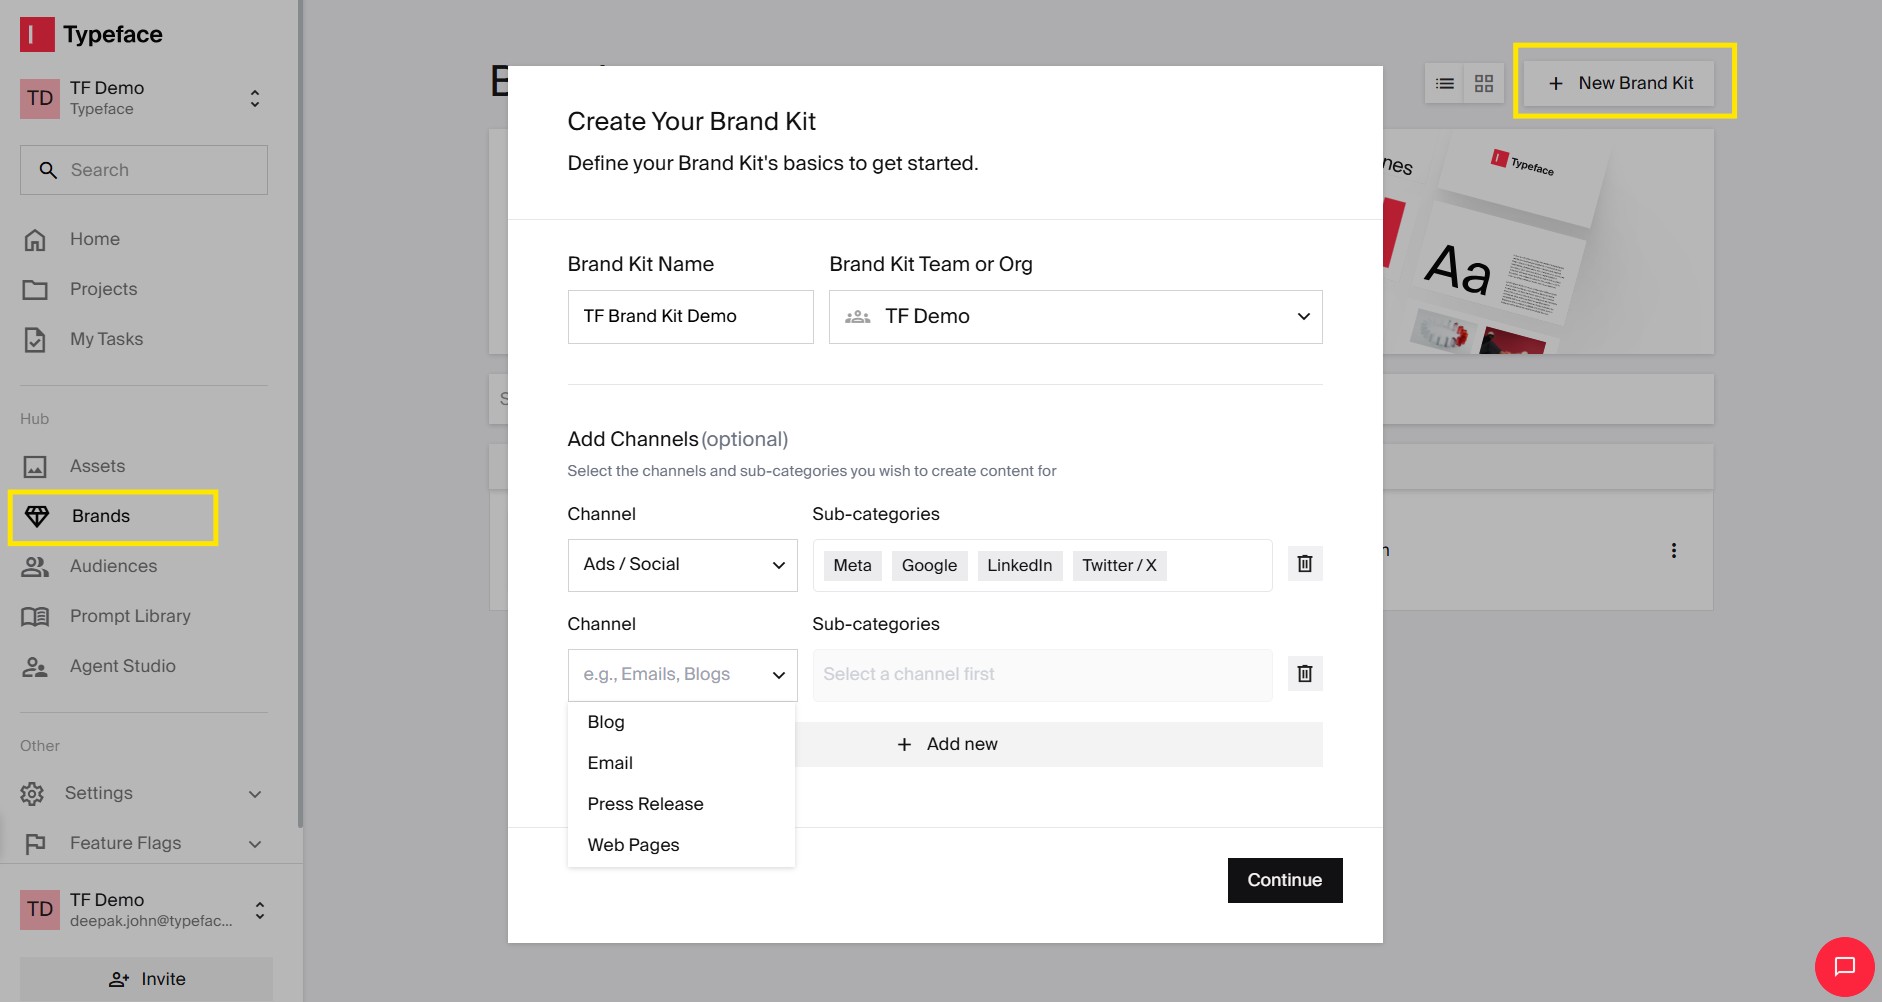Click the Typeface brand kit thumbnail

tap(1548, 241)
